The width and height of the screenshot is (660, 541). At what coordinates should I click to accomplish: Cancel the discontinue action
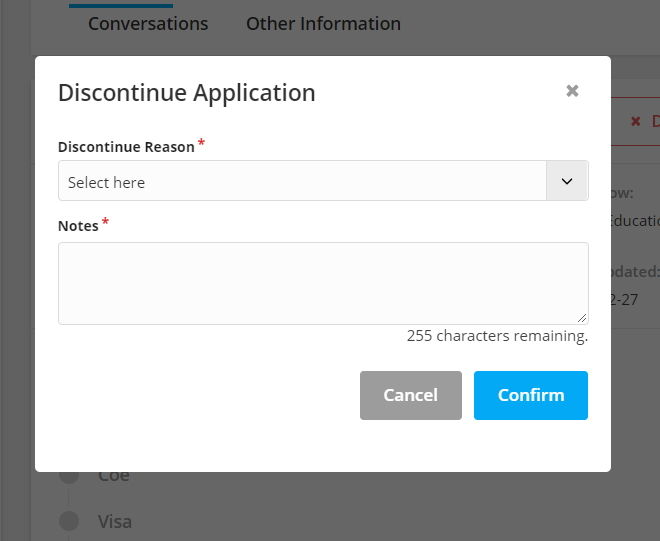(410, 395)
